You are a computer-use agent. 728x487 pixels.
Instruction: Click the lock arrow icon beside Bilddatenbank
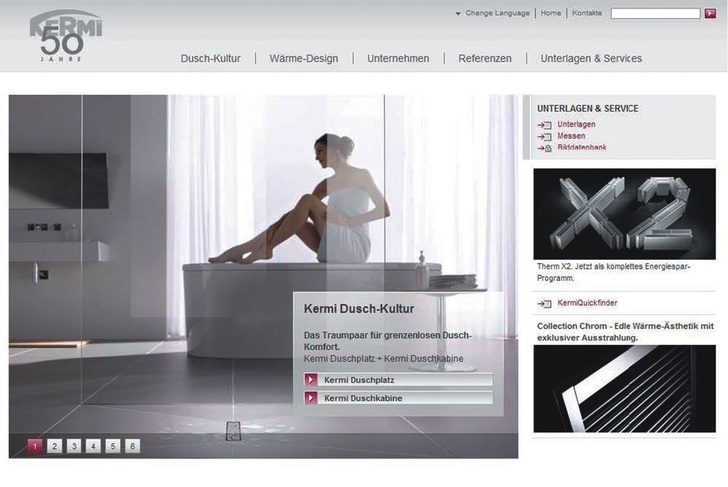[x=544, y=148]
